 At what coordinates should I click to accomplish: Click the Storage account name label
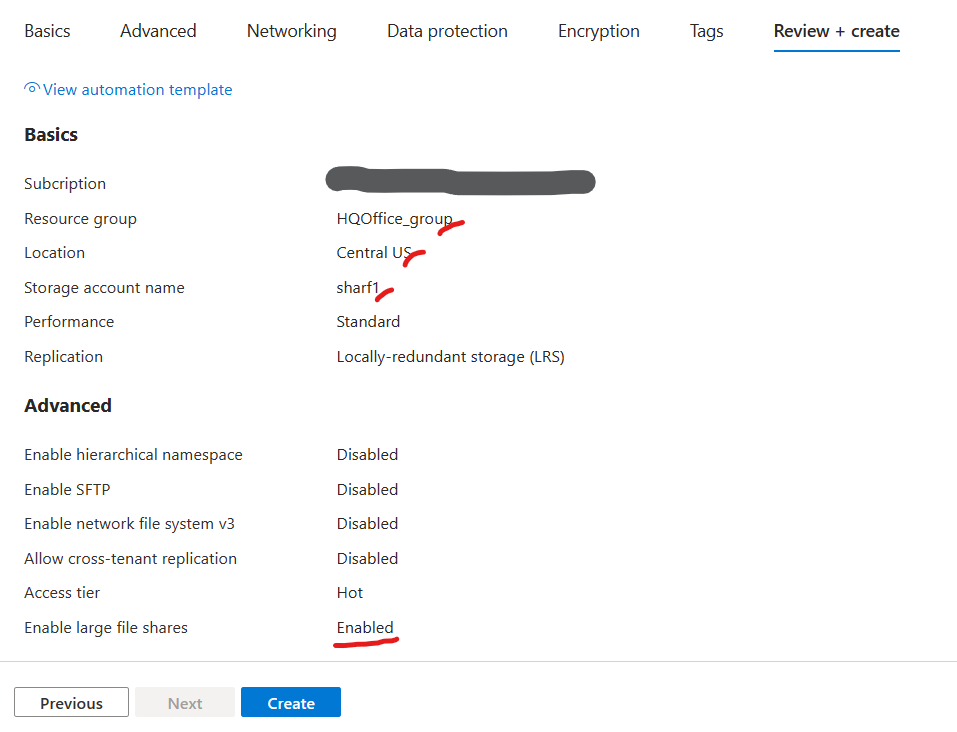pyautogui.click(x=104, y=288)
